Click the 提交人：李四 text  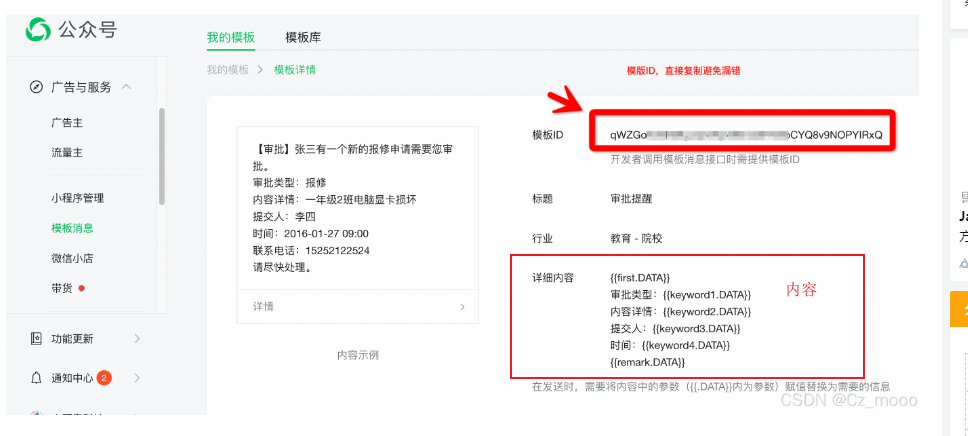pos(284,217)
